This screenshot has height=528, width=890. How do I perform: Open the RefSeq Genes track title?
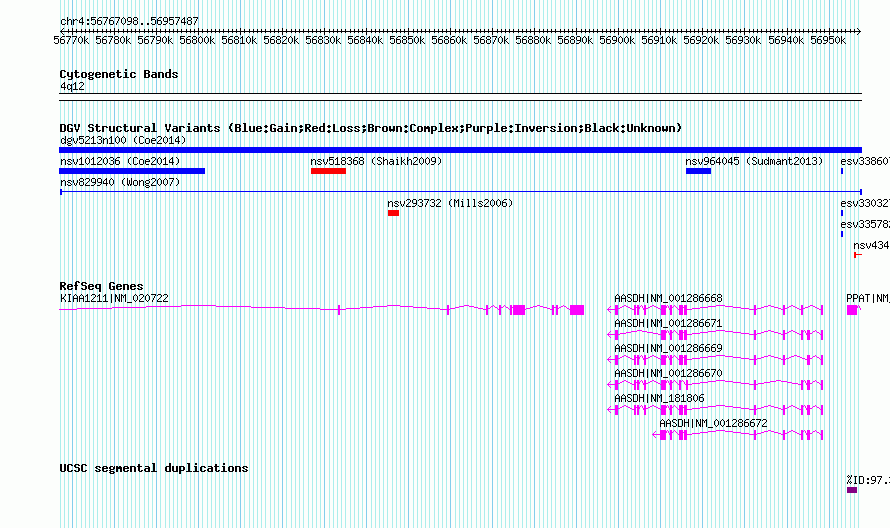pyautogui.click(x=101, y=286)
